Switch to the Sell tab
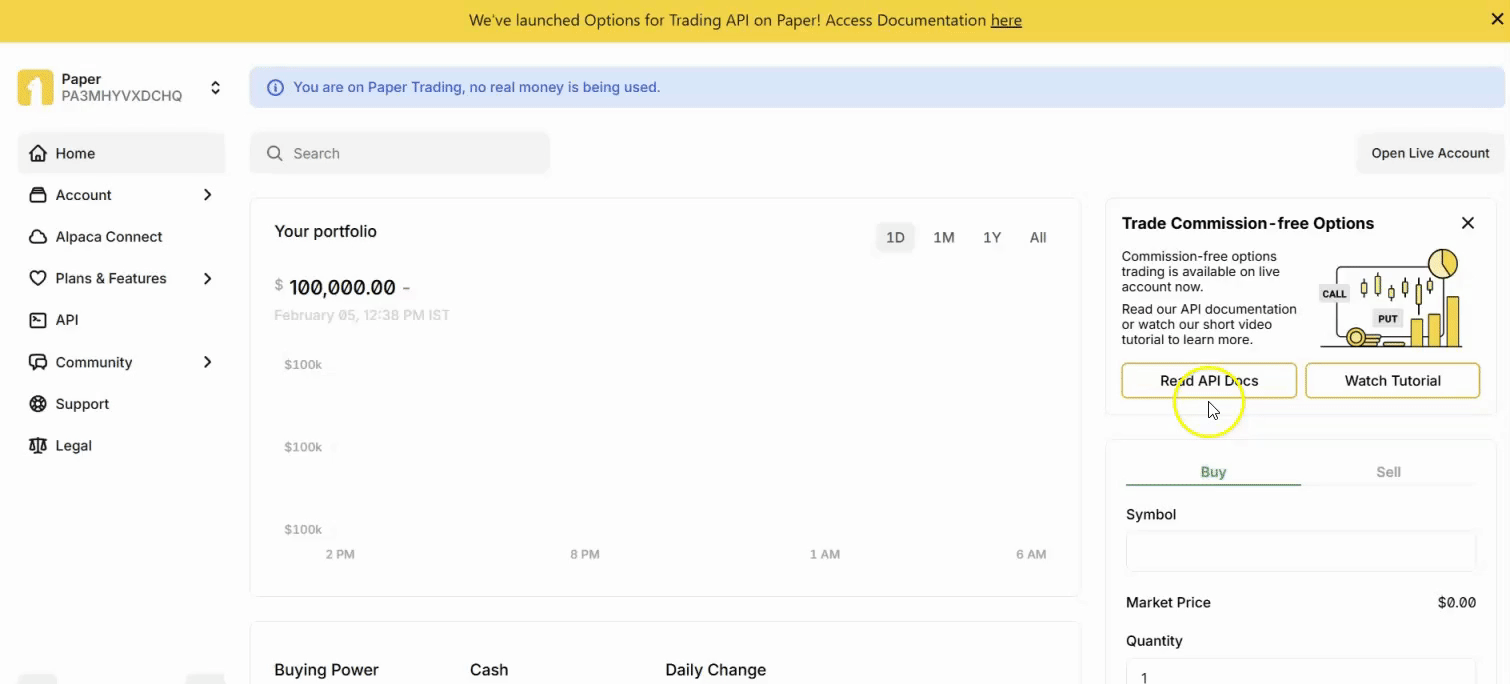Screen dimensions: 1510x684 coord(1388,472)
